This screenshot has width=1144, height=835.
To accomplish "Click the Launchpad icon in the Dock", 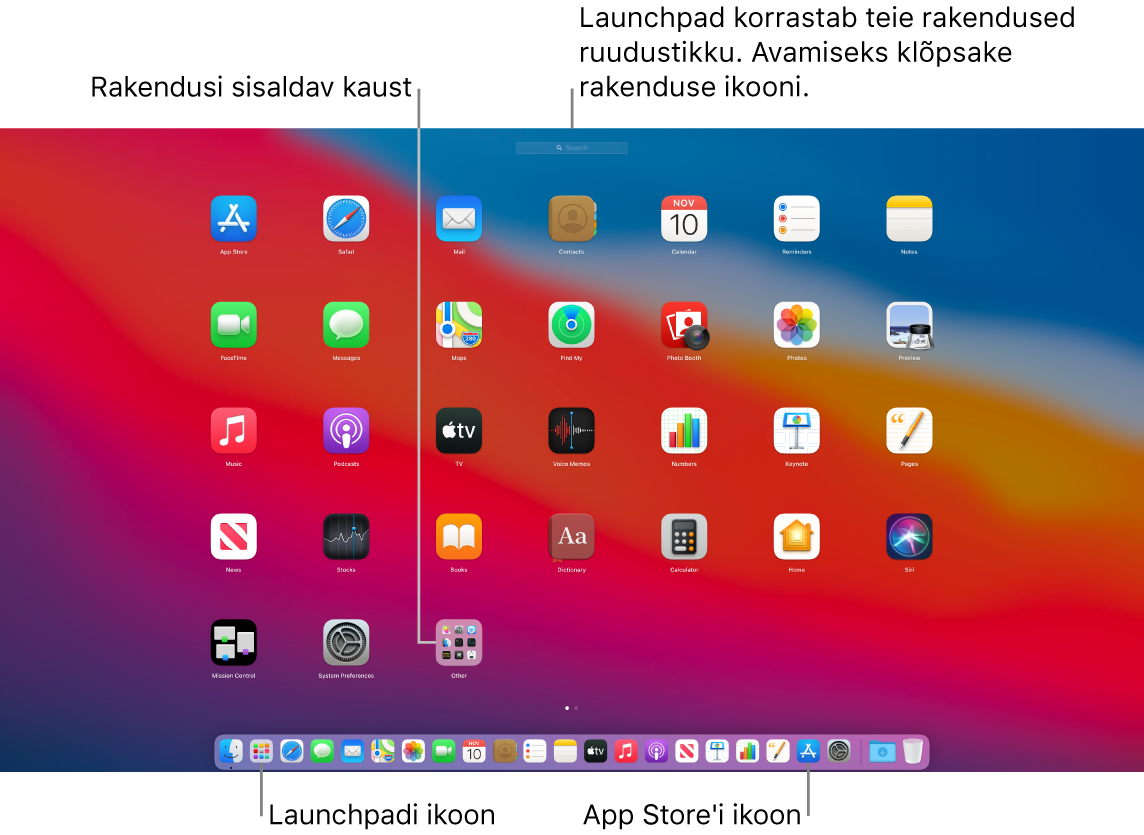I will coord(261,750).
